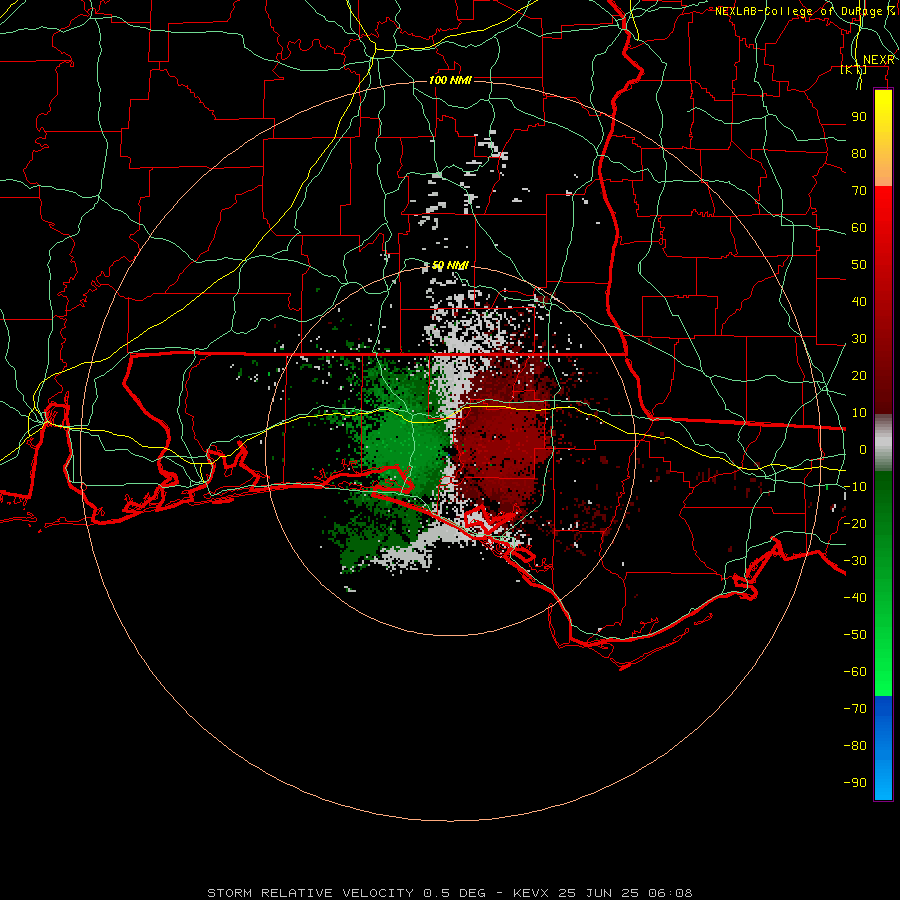
Task: Click the -10 value on velocity scale
Action: (855, 487)
